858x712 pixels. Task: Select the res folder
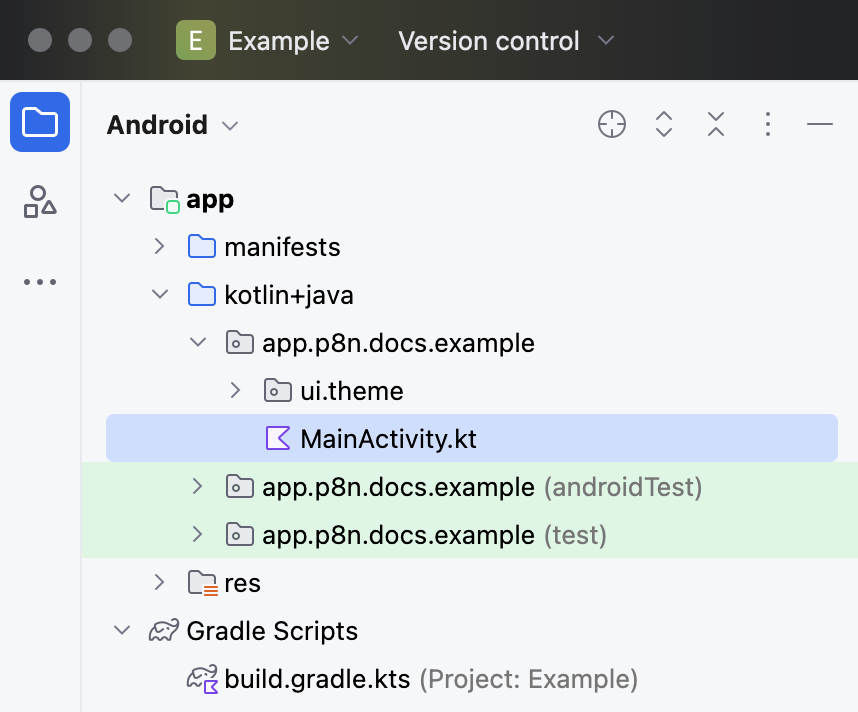242,583
